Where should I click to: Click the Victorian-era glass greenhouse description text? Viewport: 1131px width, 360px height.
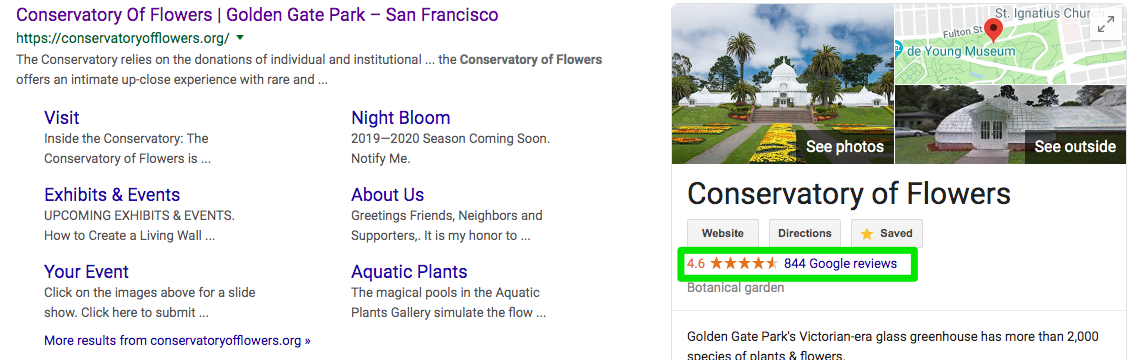point(892,345)
